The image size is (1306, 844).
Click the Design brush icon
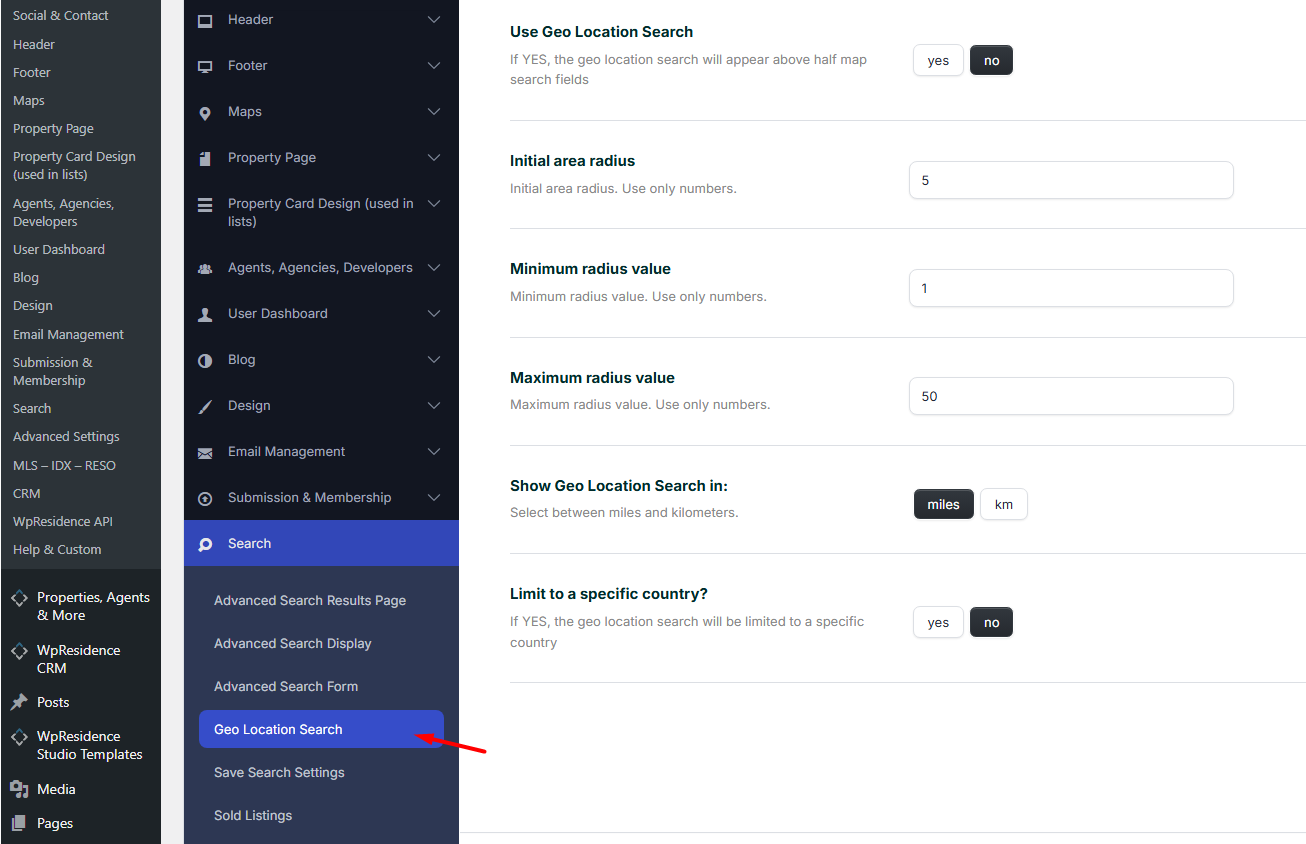tap(205, 406)
